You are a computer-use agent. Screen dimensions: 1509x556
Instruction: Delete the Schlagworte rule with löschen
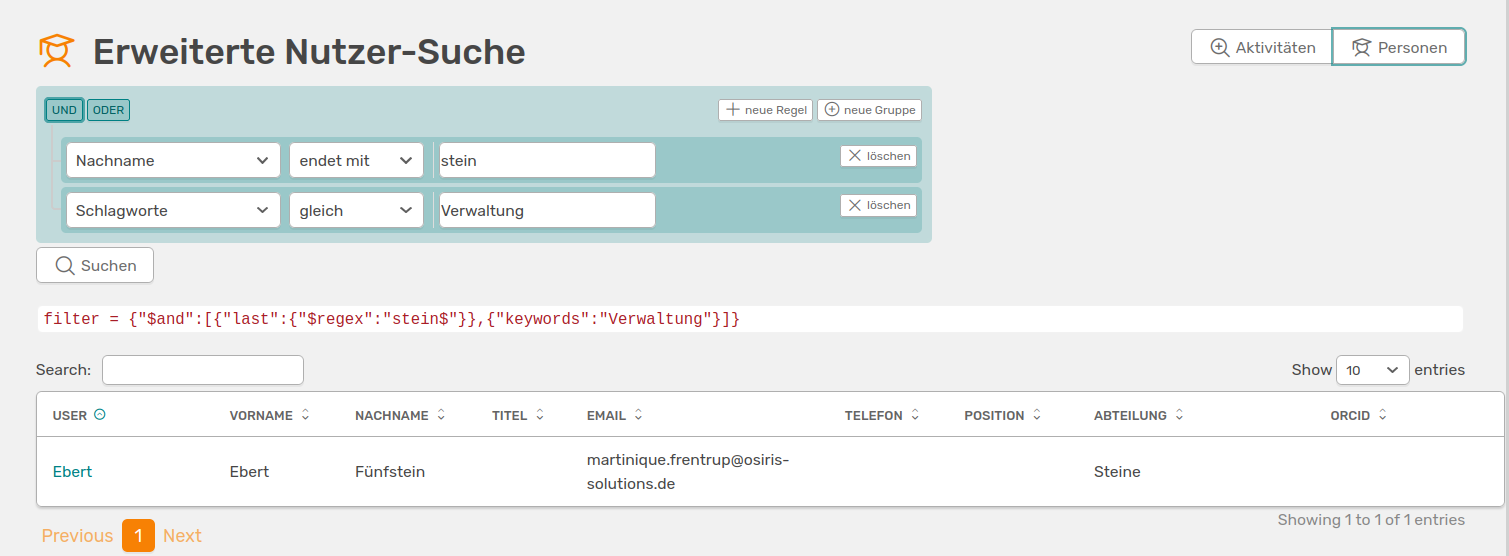pyautogui.click(x=878, y=205)
